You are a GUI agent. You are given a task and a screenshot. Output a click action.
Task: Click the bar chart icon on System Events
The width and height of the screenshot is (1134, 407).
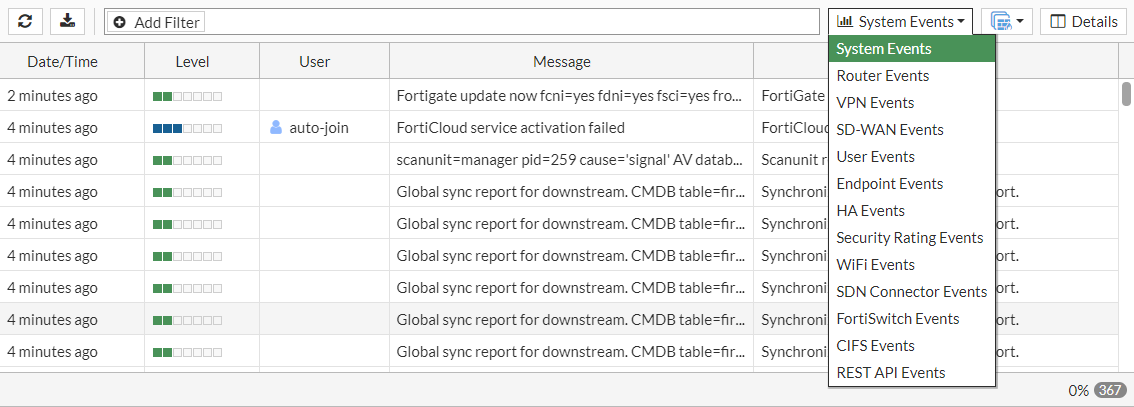(845, 21)
